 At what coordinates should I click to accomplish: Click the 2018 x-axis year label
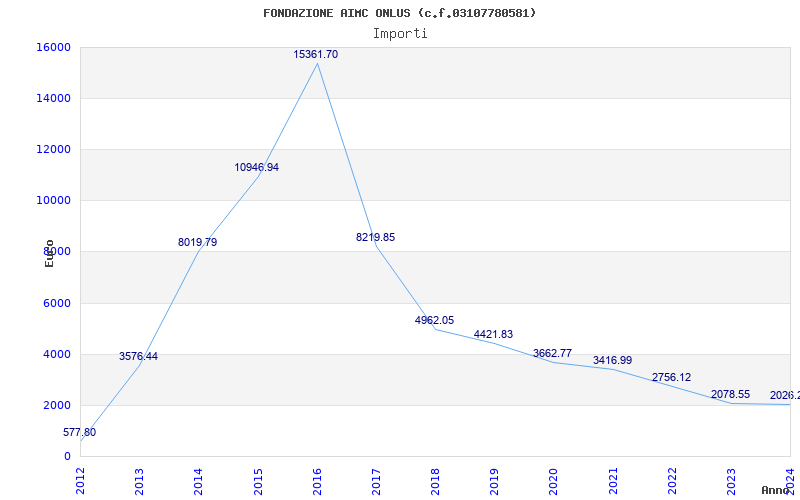point(435,481)
